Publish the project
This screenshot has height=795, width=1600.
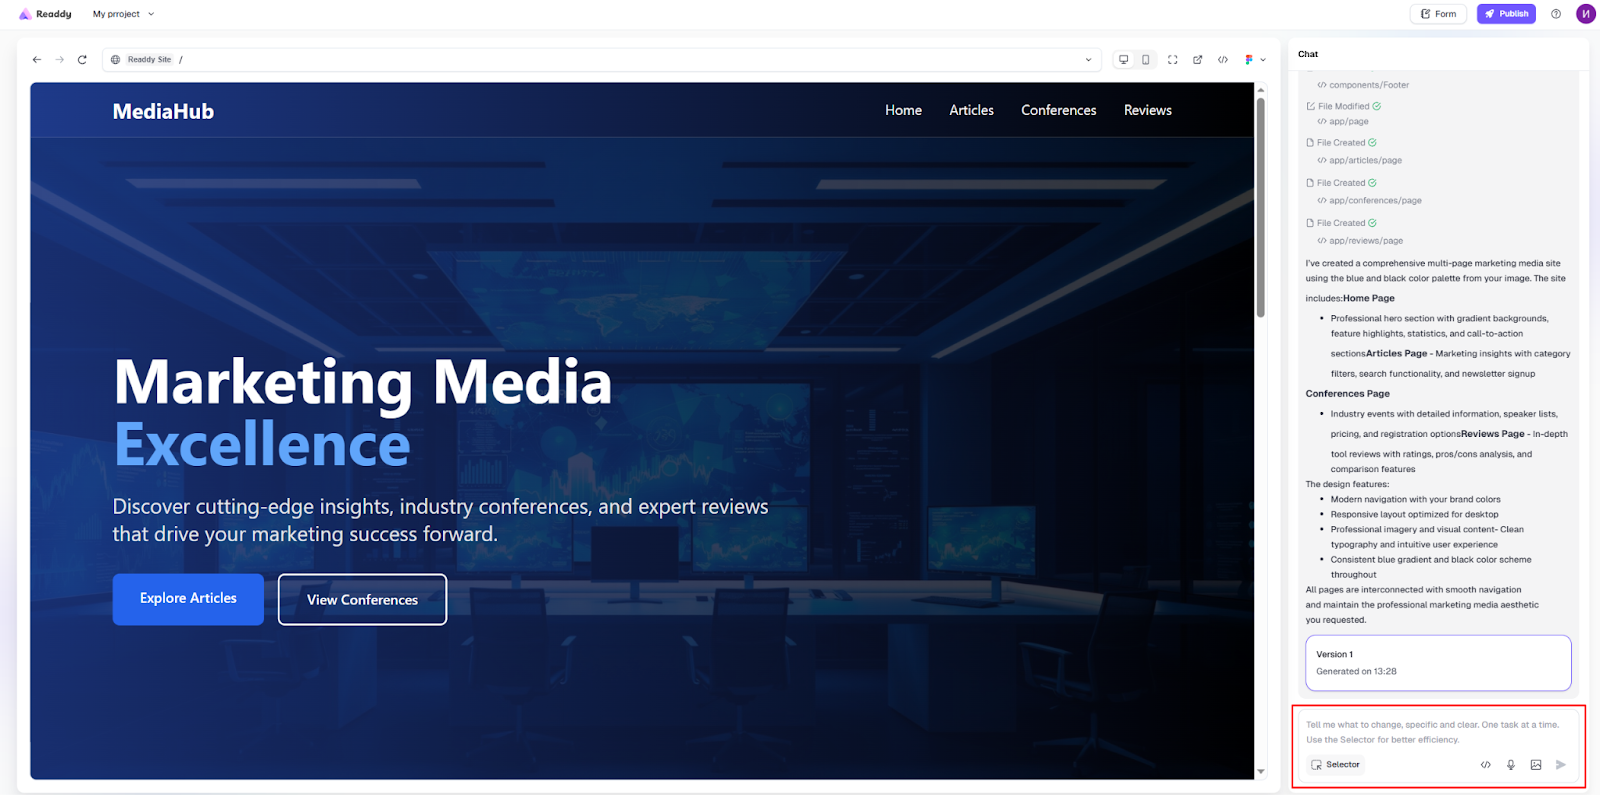[1506, 14]
